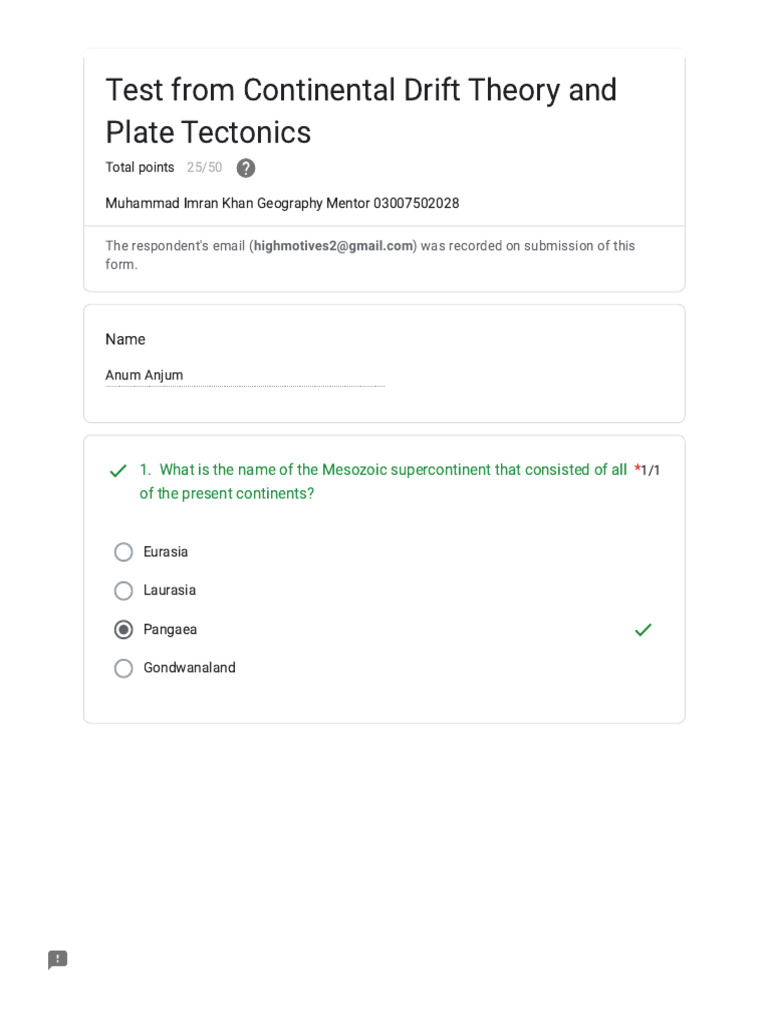The image size is (768, 1024).
Task: Click the 1/1 score for question 1
Action: pyautogui.click(x=651, y=470)
